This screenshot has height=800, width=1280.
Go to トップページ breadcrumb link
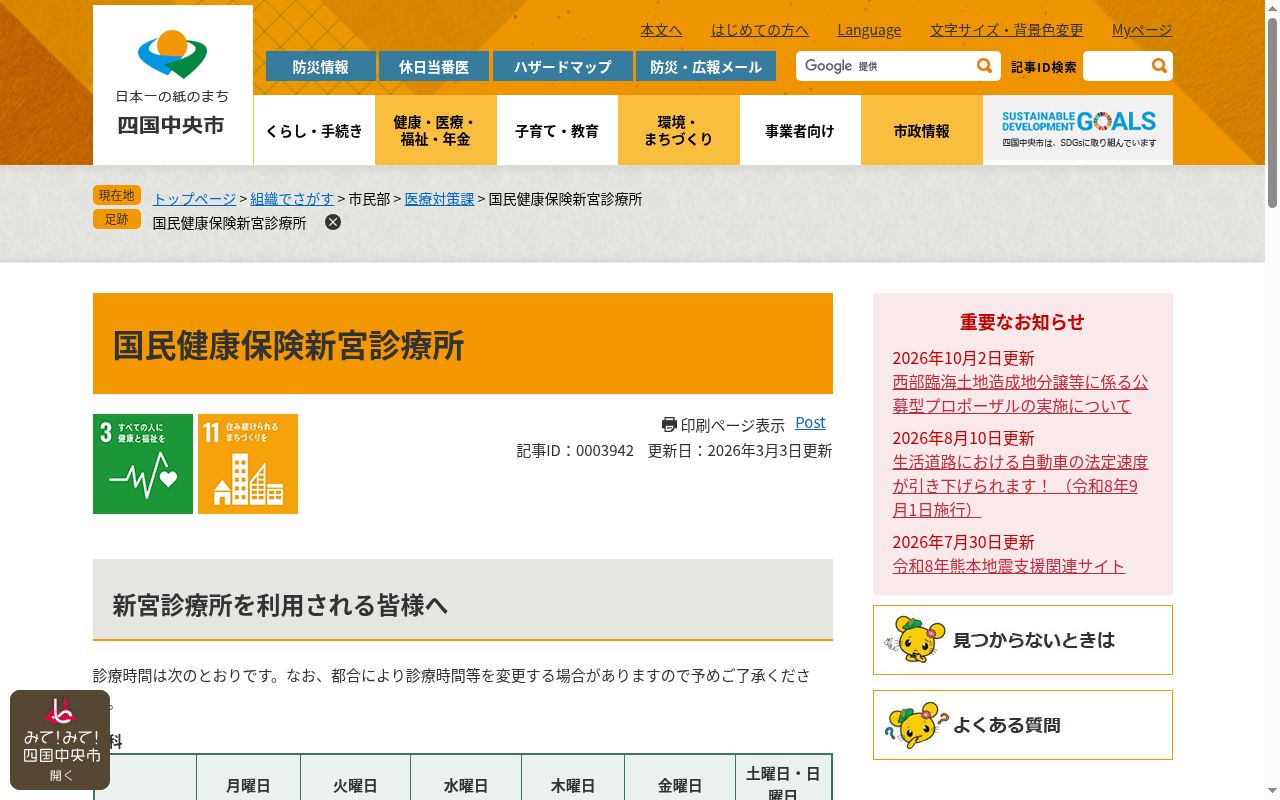click(x=194, y=199)
